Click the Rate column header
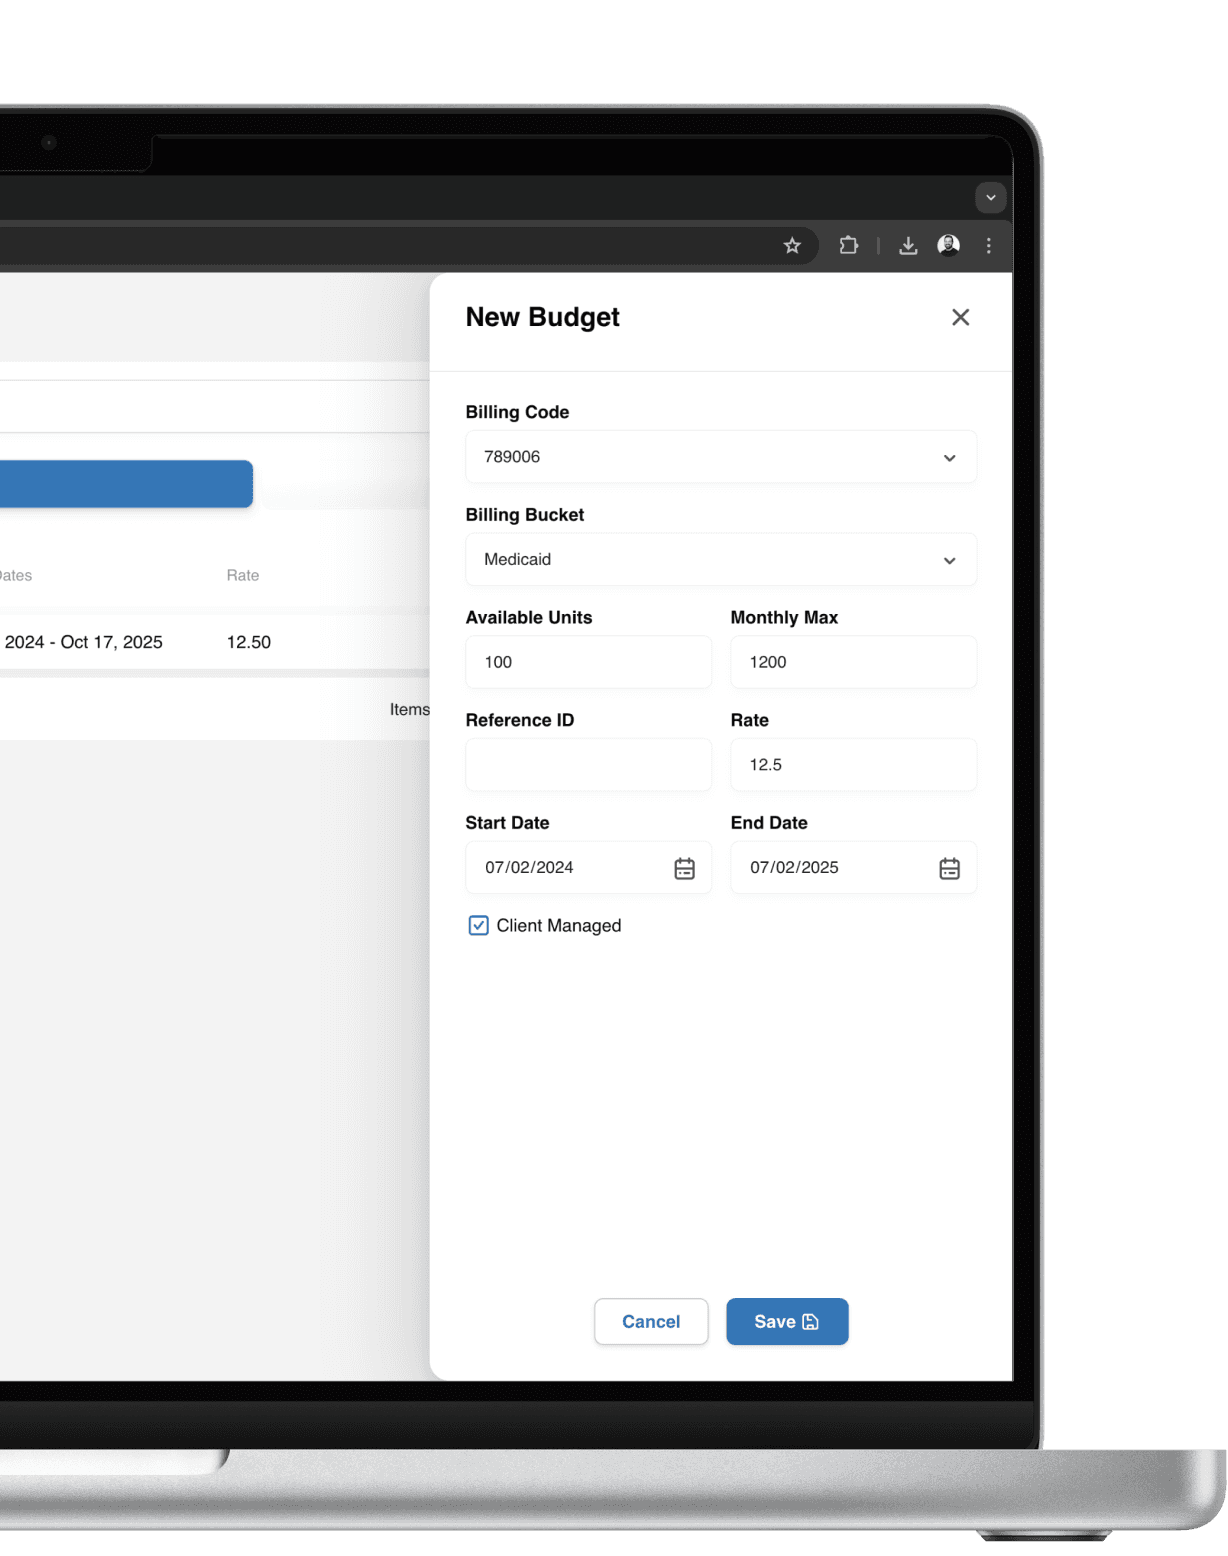This screenshot has height=1556, width=1228. coord(243,575)
